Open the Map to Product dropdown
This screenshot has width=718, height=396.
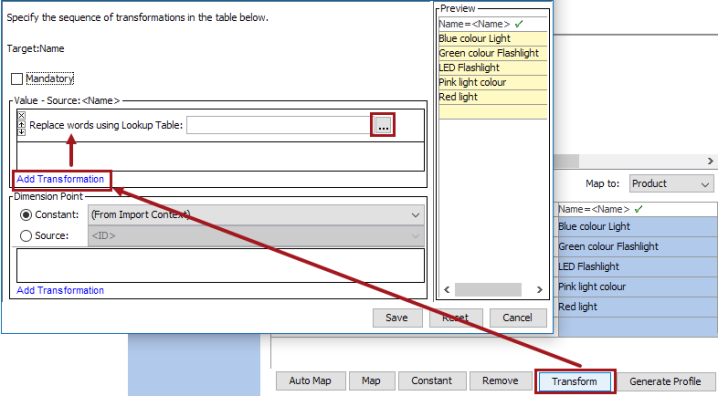[x=671, y=184]
